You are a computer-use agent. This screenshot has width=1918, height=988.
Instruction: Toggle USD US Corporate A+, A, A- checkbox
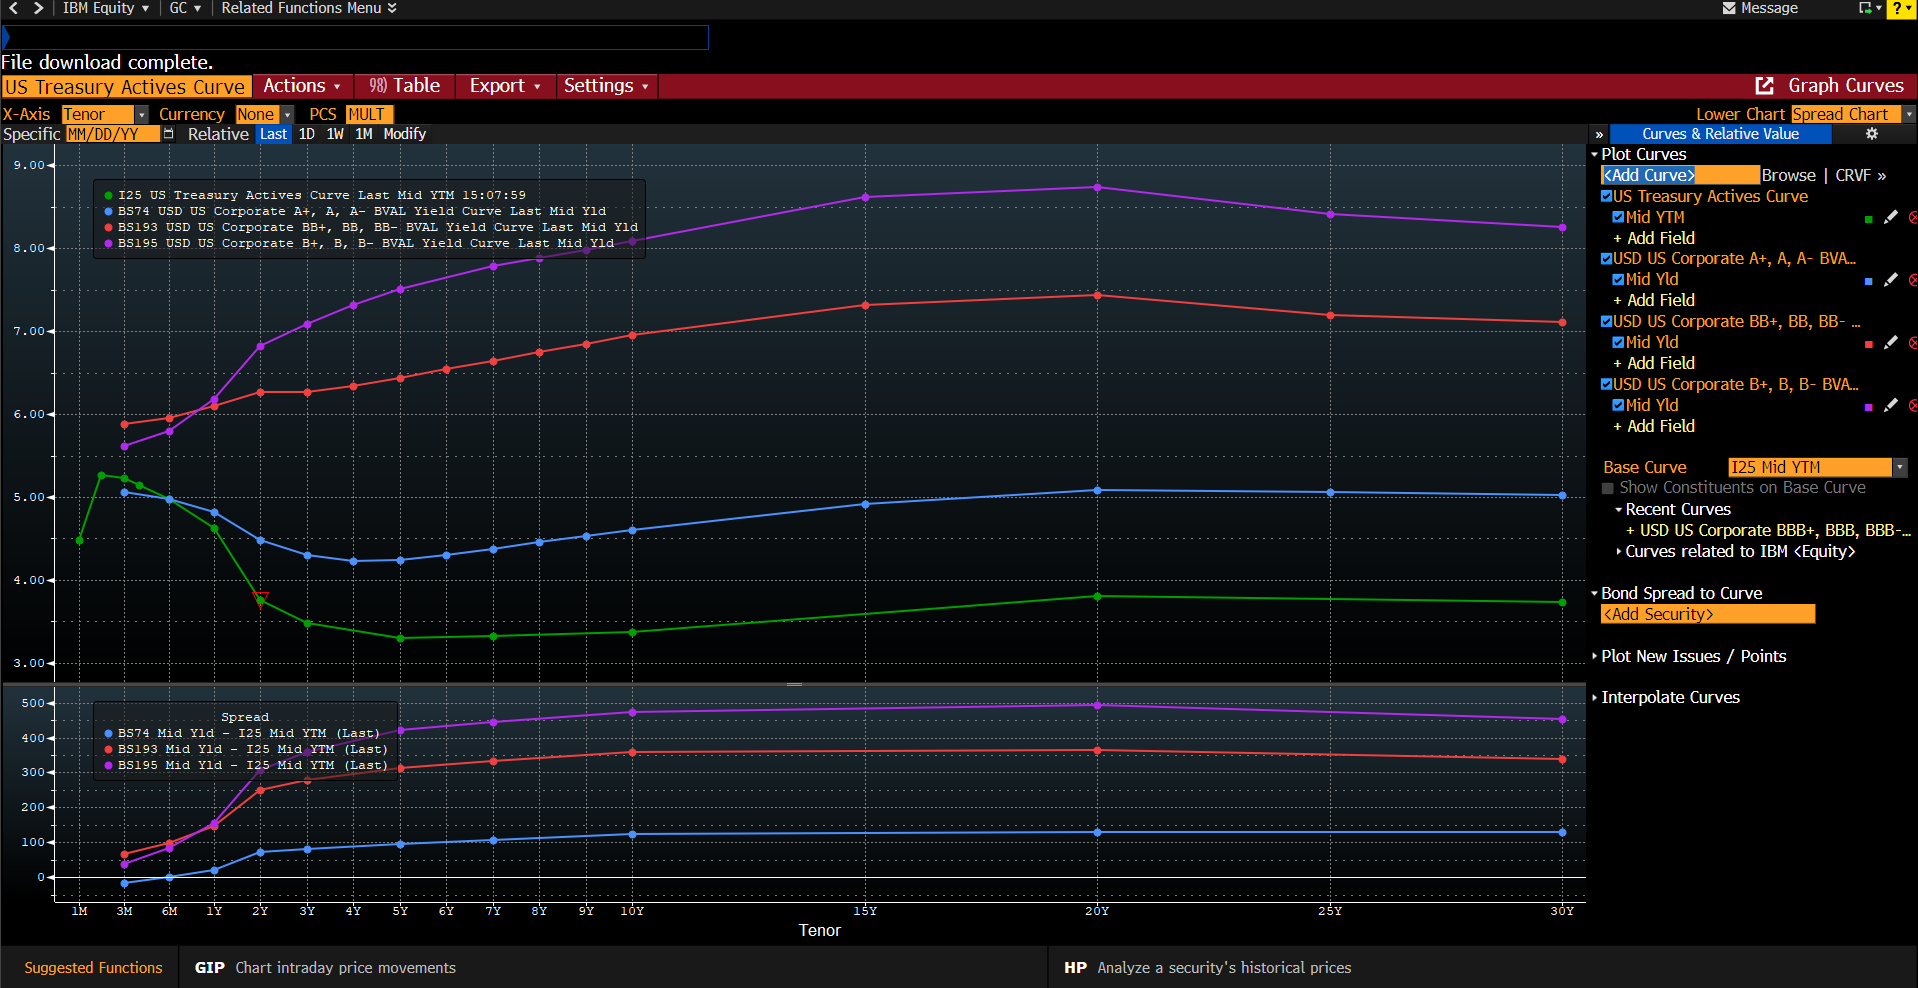pyautogui.click(x=1606, y=258)
